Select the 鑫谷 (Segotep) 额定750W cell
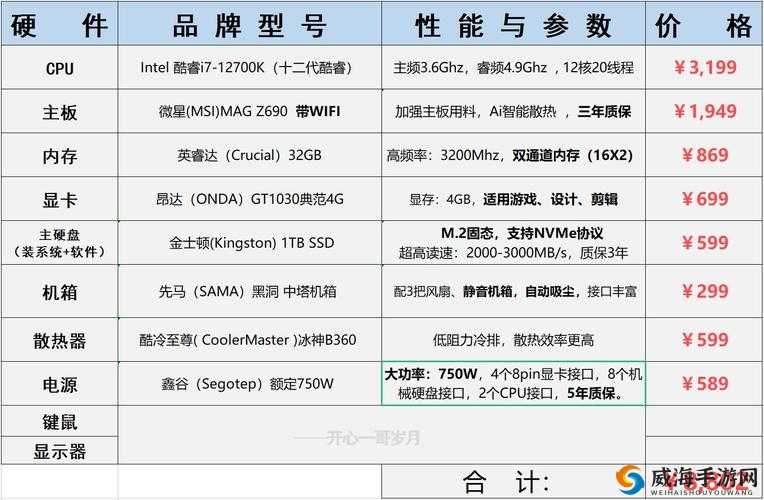764x500 pixels. (x=249, y=384)
